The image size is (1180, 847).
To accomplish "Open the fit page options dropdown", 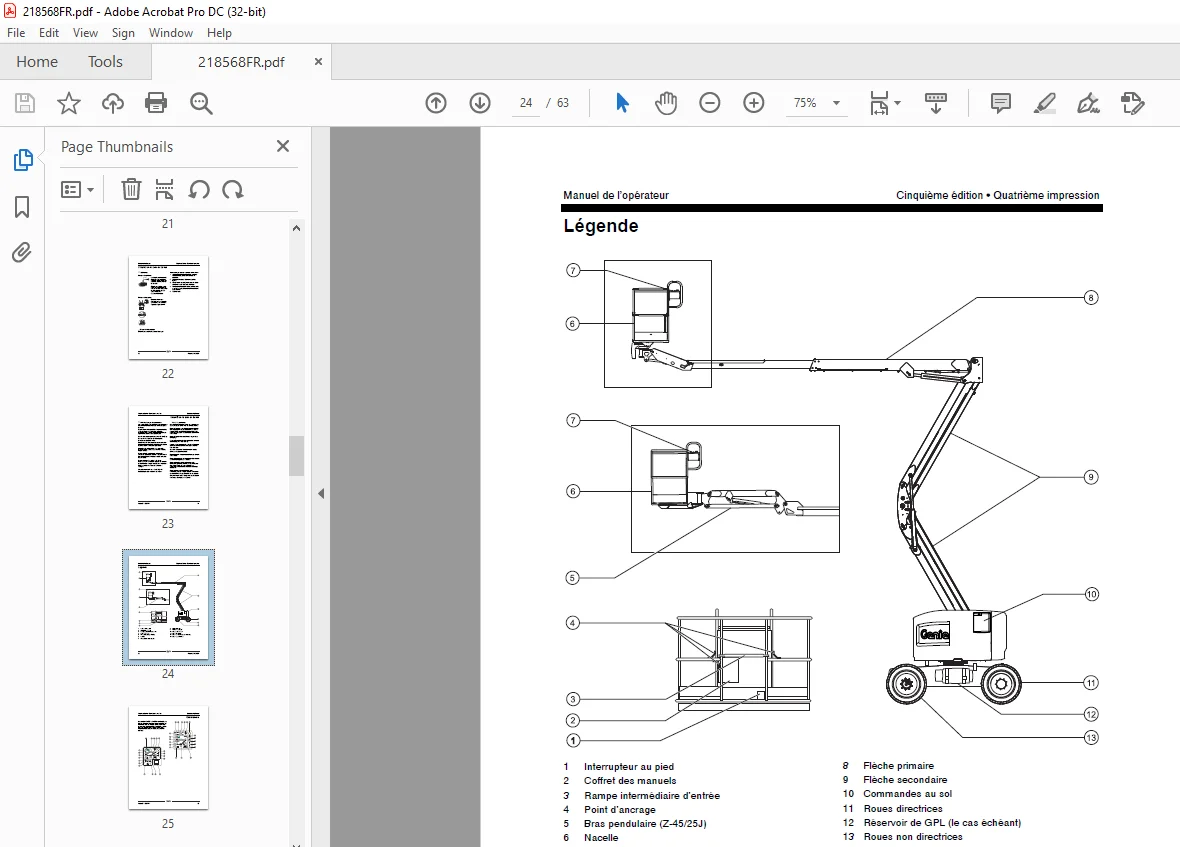I will coord(885,103).
